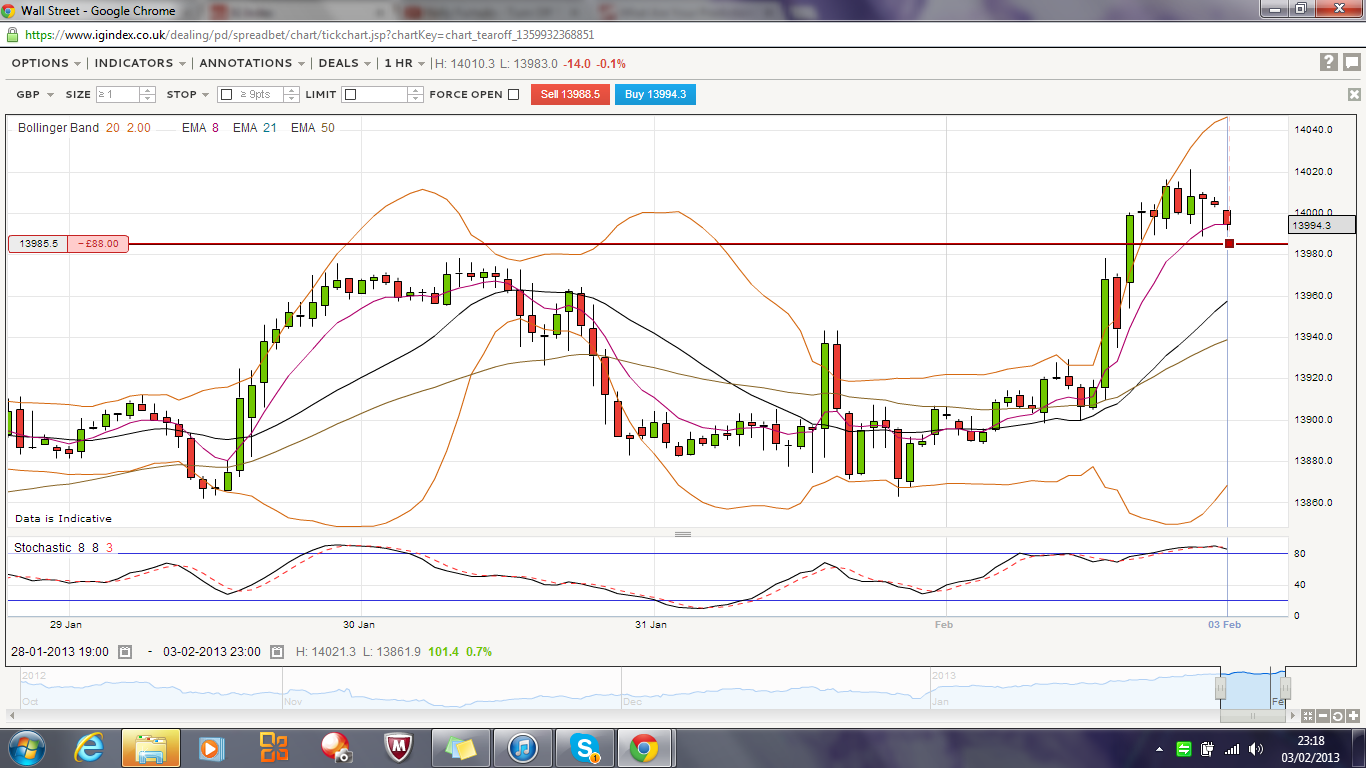Launch Internet Explorer from taskbar
This screenshot has width=1366, height=768.
91,747
